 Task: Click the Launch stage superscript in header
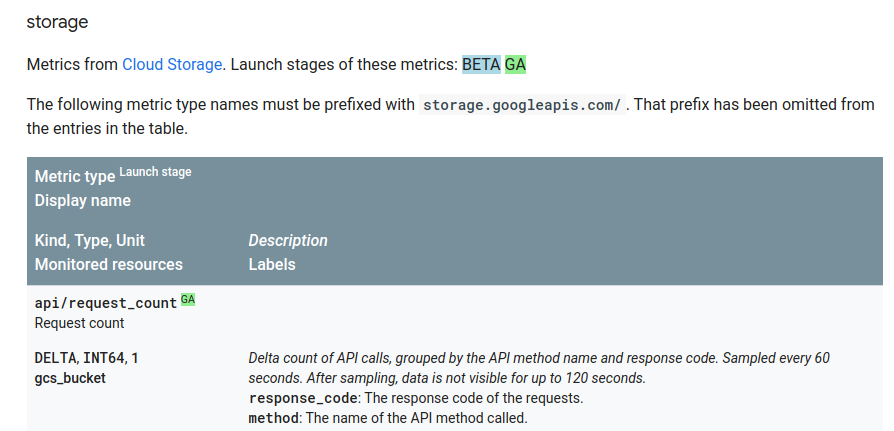pos(155,172)
